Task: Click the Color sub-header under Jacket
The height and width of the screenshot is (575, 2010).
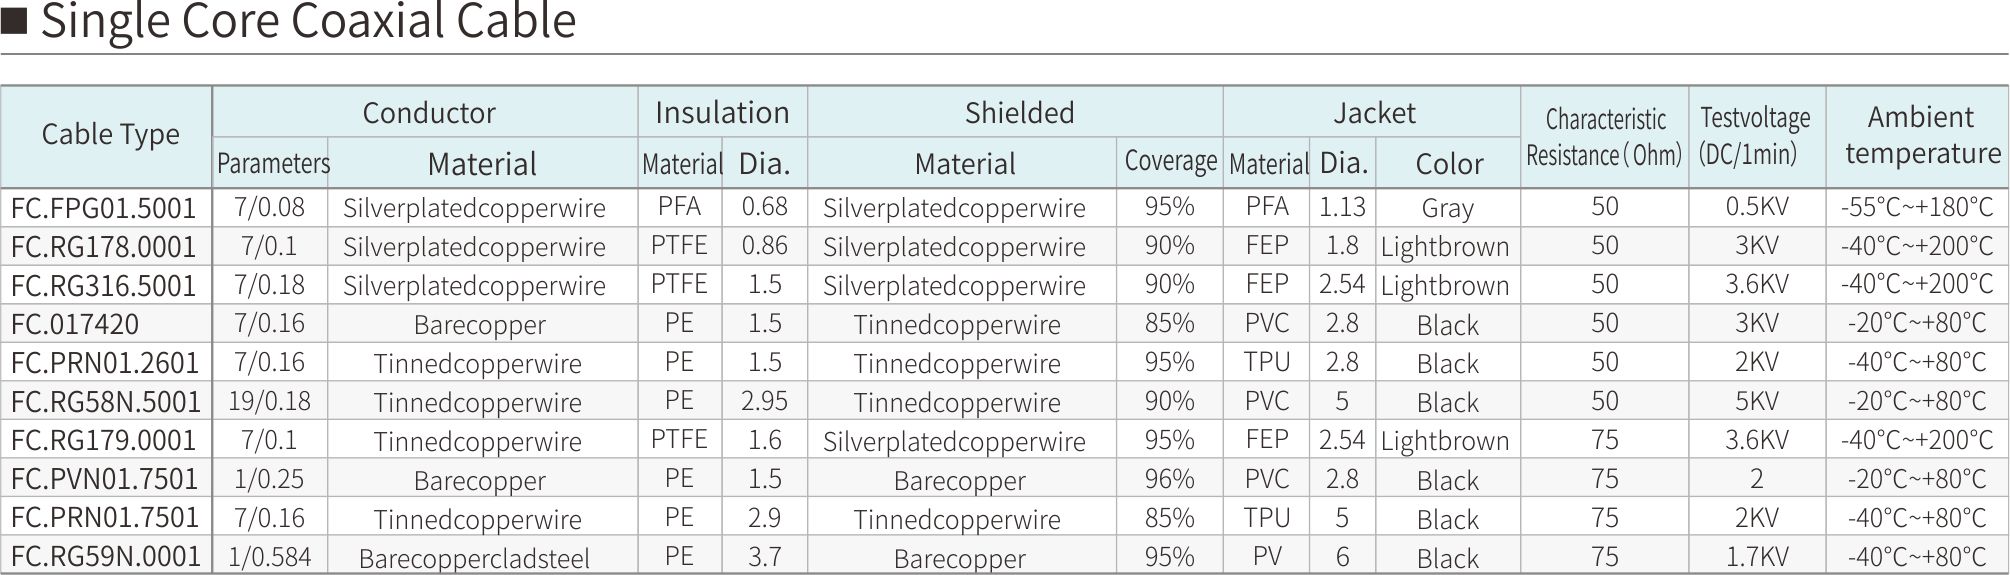Action: [x=1449, y=164]
